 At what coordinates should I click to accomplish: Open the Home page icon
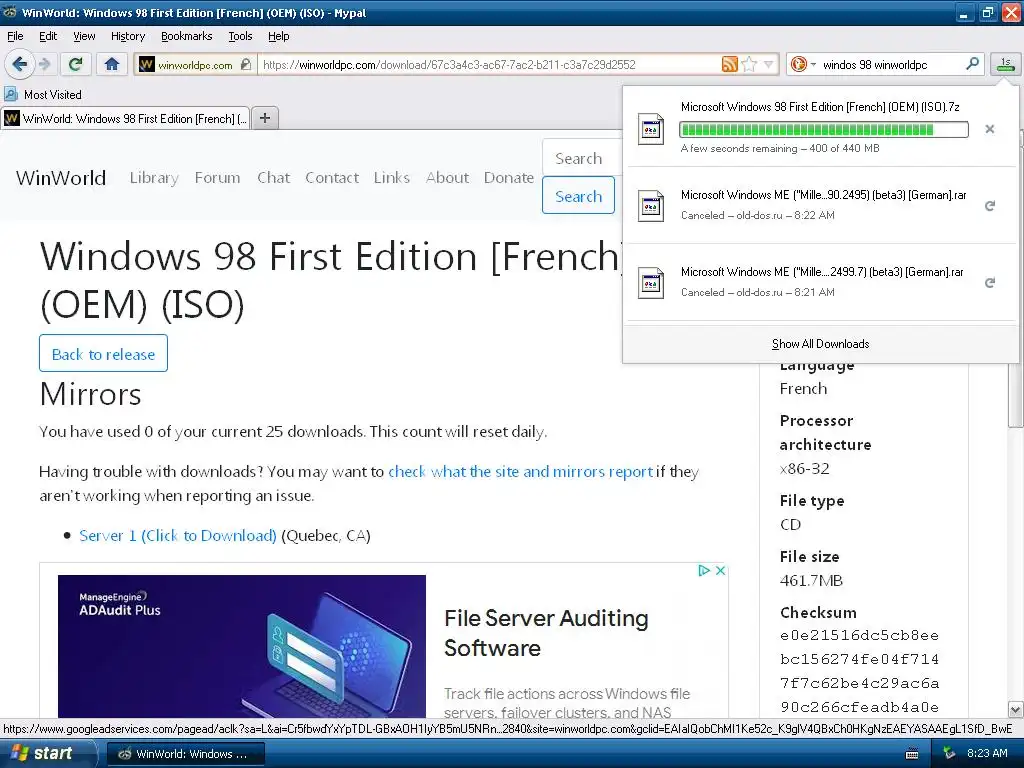pos(112,64)
